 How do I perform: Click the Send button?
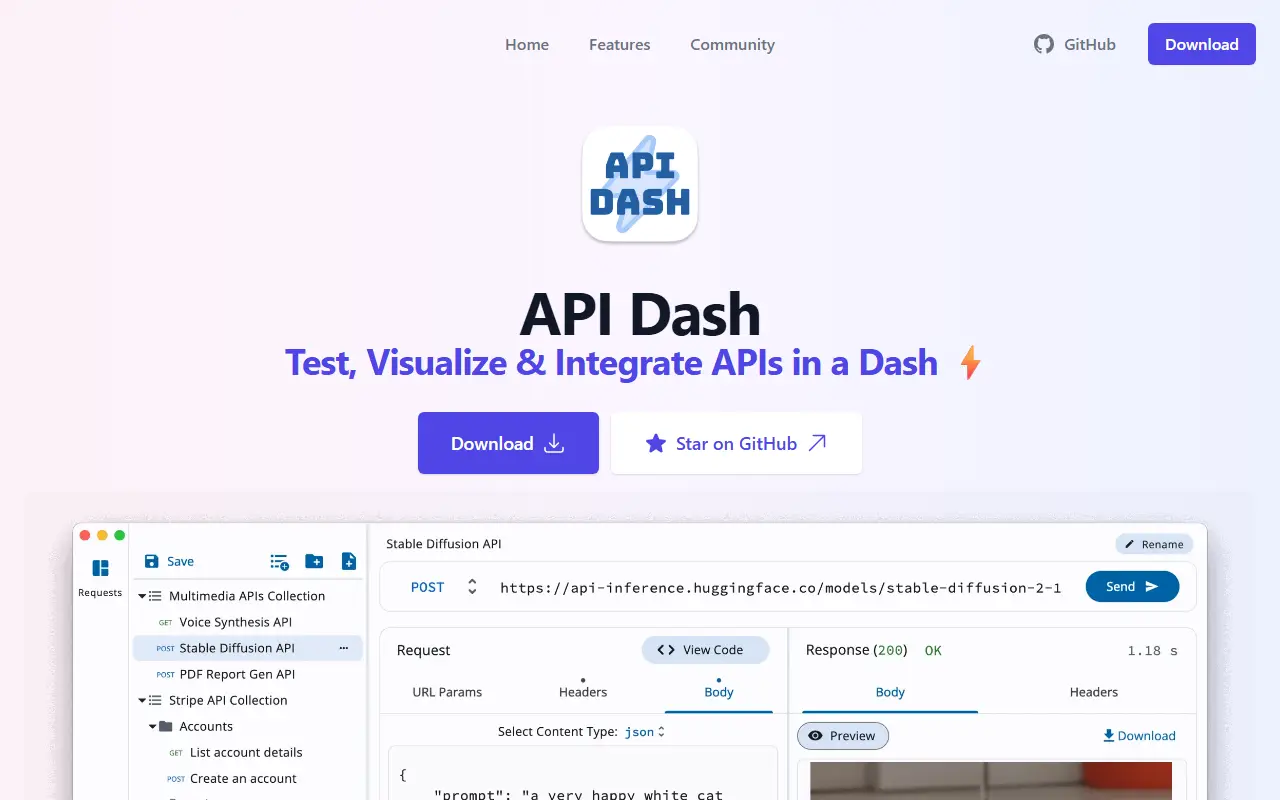1132,586
